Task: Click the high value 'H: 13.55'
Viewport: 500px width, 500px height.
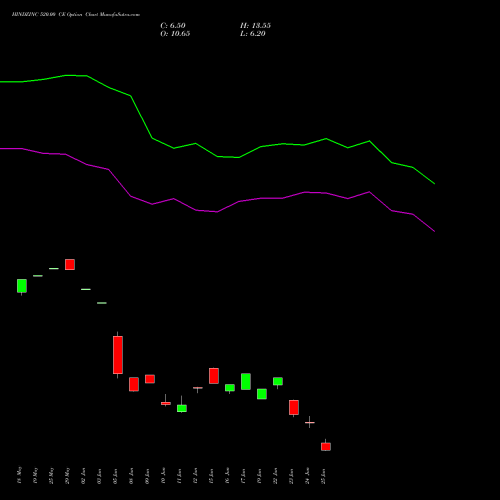Action: pyautogui.click(x=255, y=26)
